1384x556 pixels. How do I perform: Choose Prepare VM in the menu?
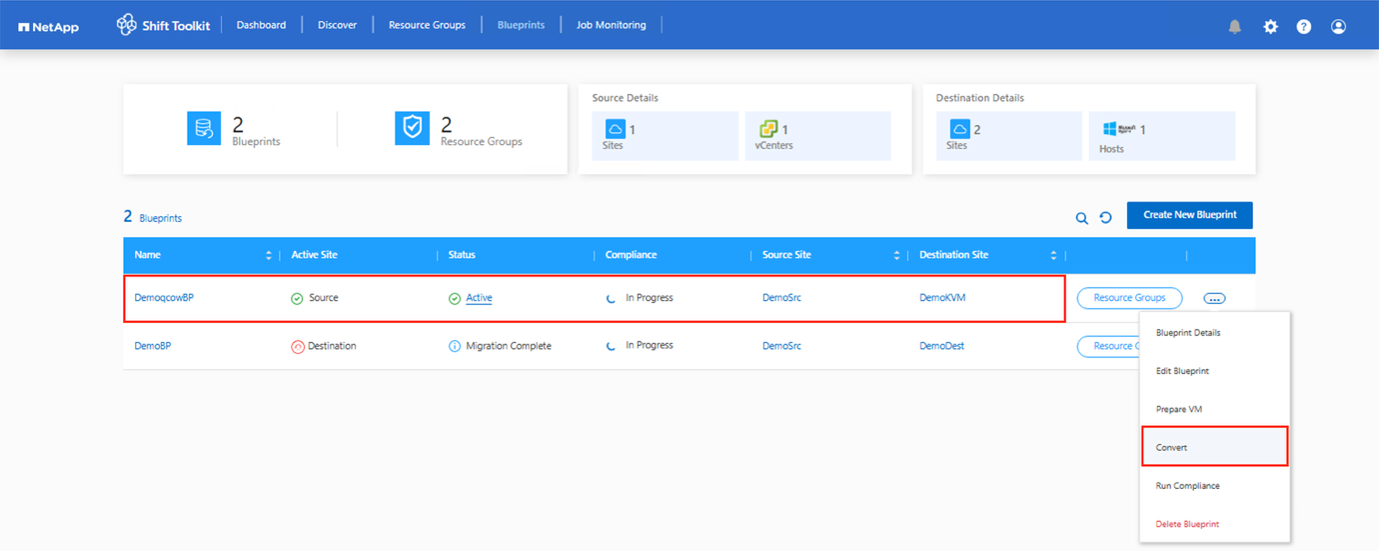click(1178, 409)
